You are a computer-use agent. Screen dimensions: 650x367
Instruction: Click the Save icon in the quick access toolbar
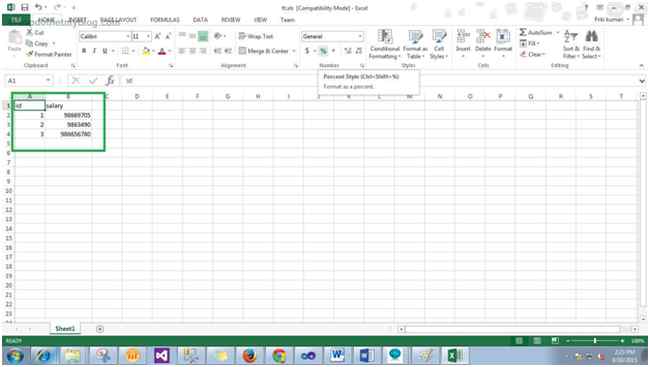click(x=24, y=7)
